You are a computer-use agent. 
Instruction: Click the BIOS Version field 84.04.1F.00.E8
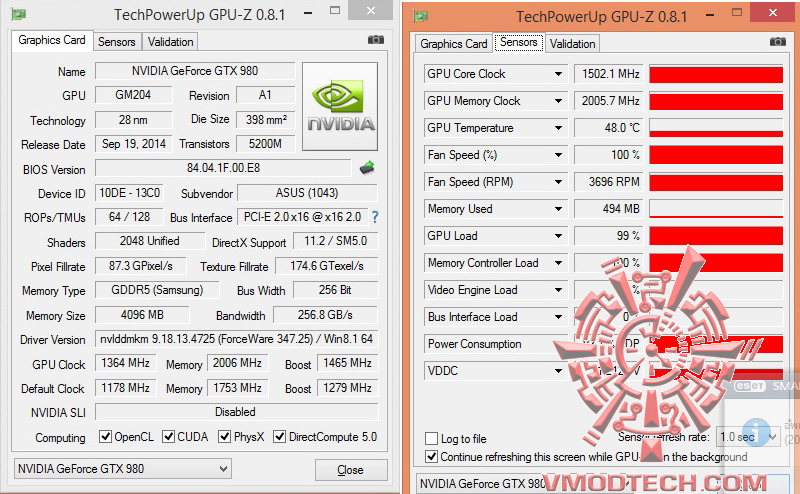click(x=223, y=168)
